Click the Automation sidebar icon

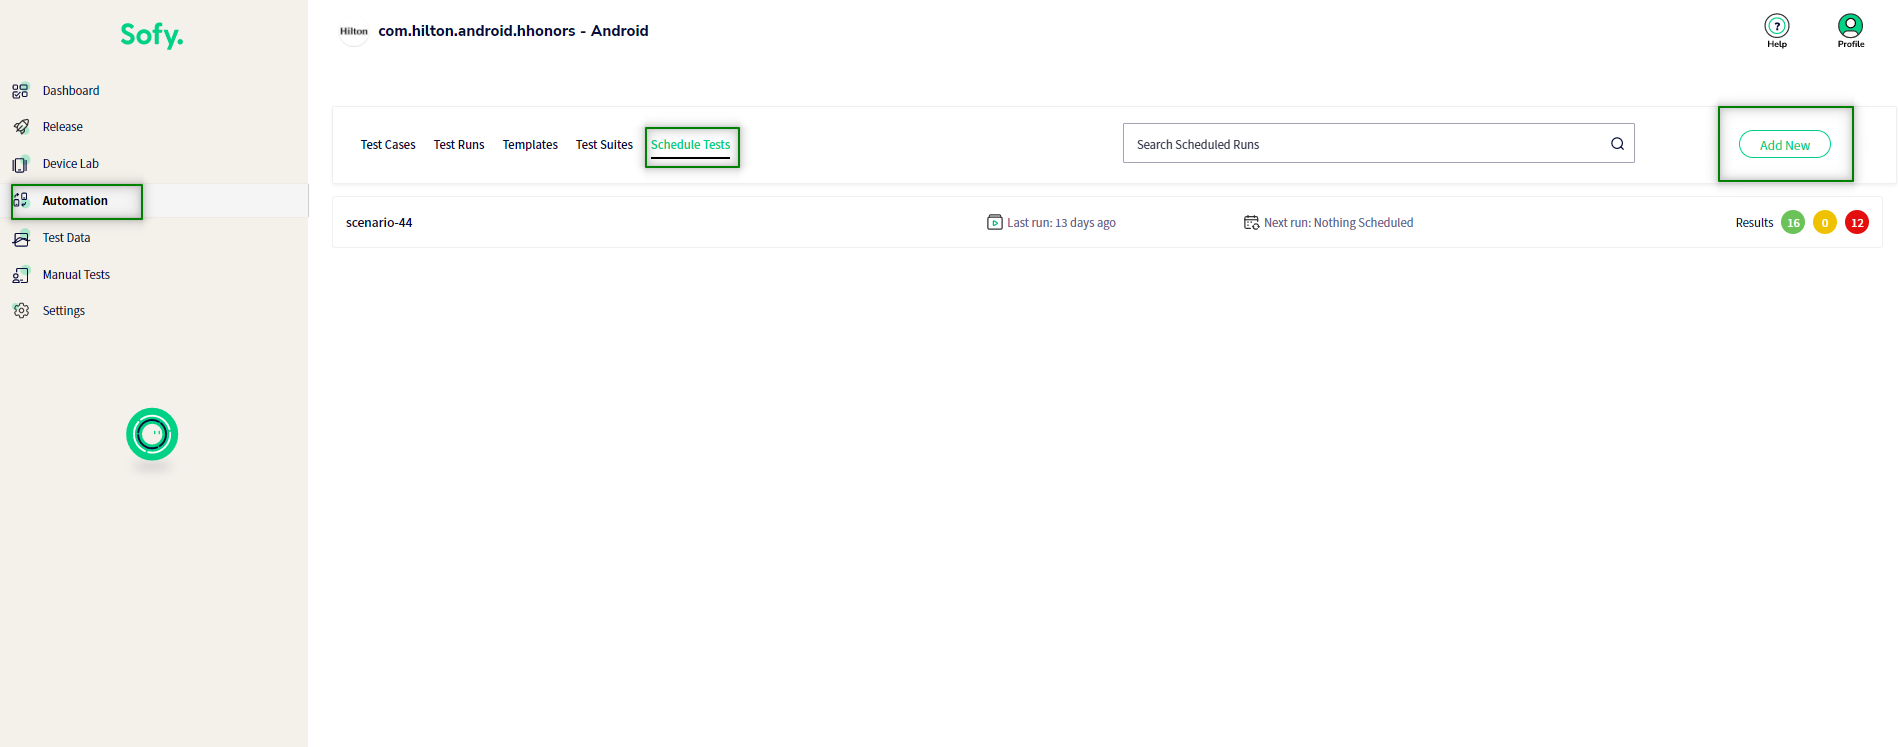tap(21, 200)
